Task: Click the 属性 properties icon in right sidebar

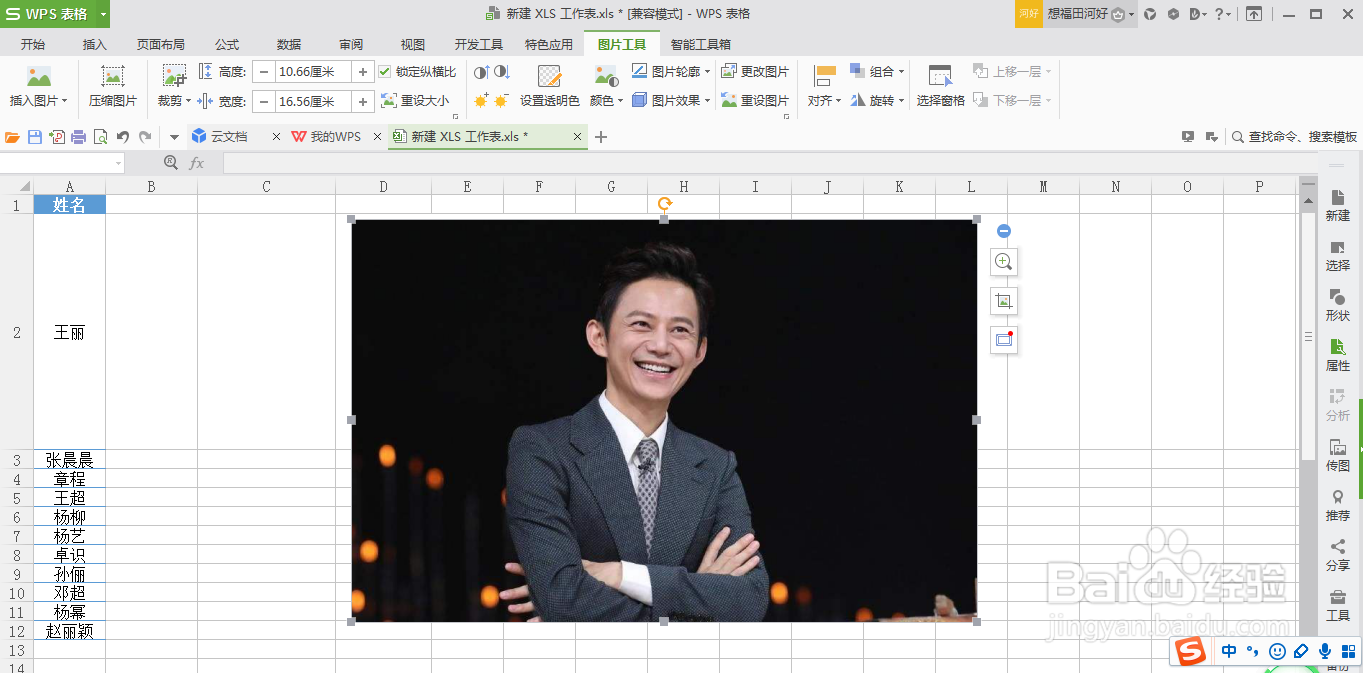Action: pyautogui.click(x=1338, y=355)
